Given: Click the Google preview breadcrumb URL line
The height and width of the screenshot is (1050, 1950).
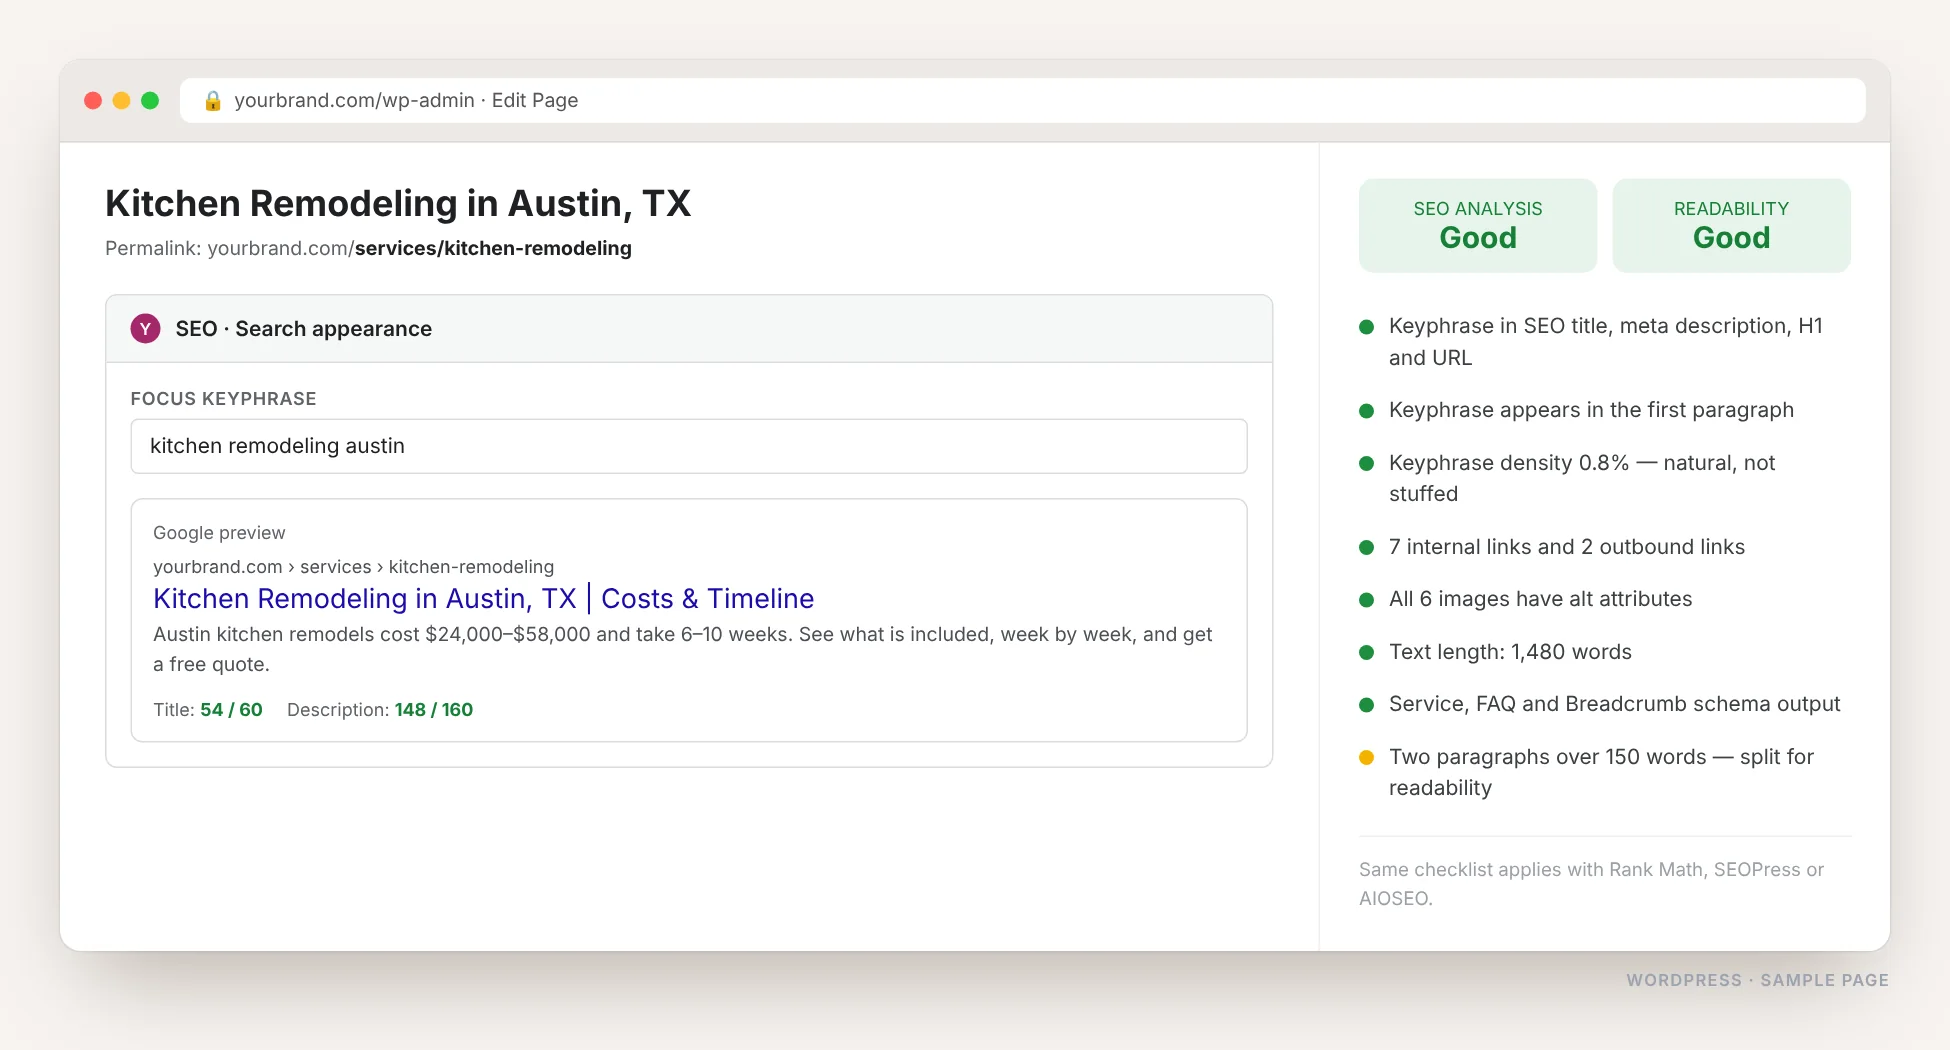Looking at the screenshot, I should [353, 566].
